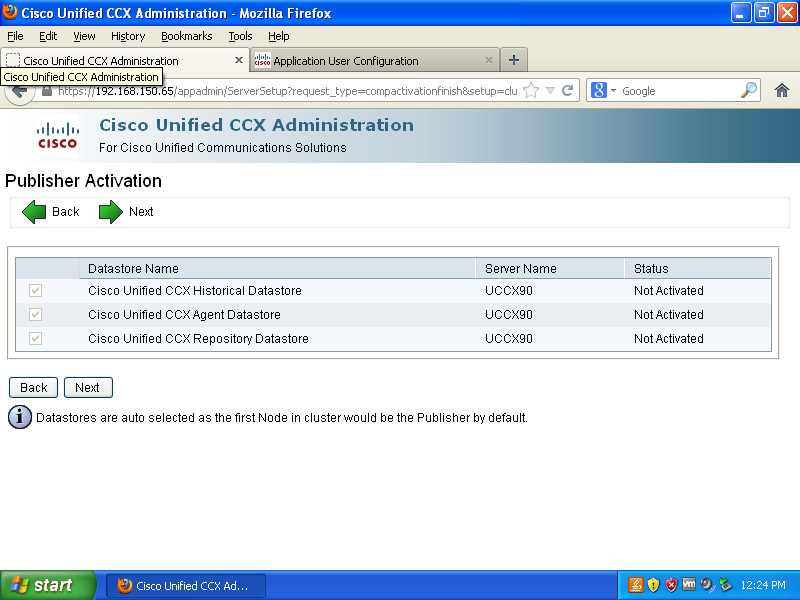Close the Cisco Unified CCX Administration tab
Viewport: 800px width, 600px height.
tap(238, 60)
